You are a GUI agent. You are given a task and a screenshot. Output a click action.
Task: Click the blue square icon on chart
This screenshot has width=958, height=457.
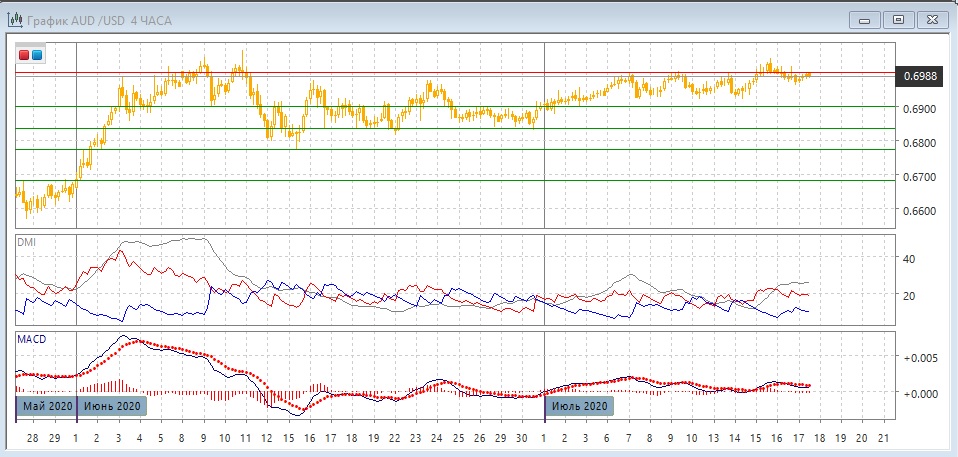tap(37, 55)
